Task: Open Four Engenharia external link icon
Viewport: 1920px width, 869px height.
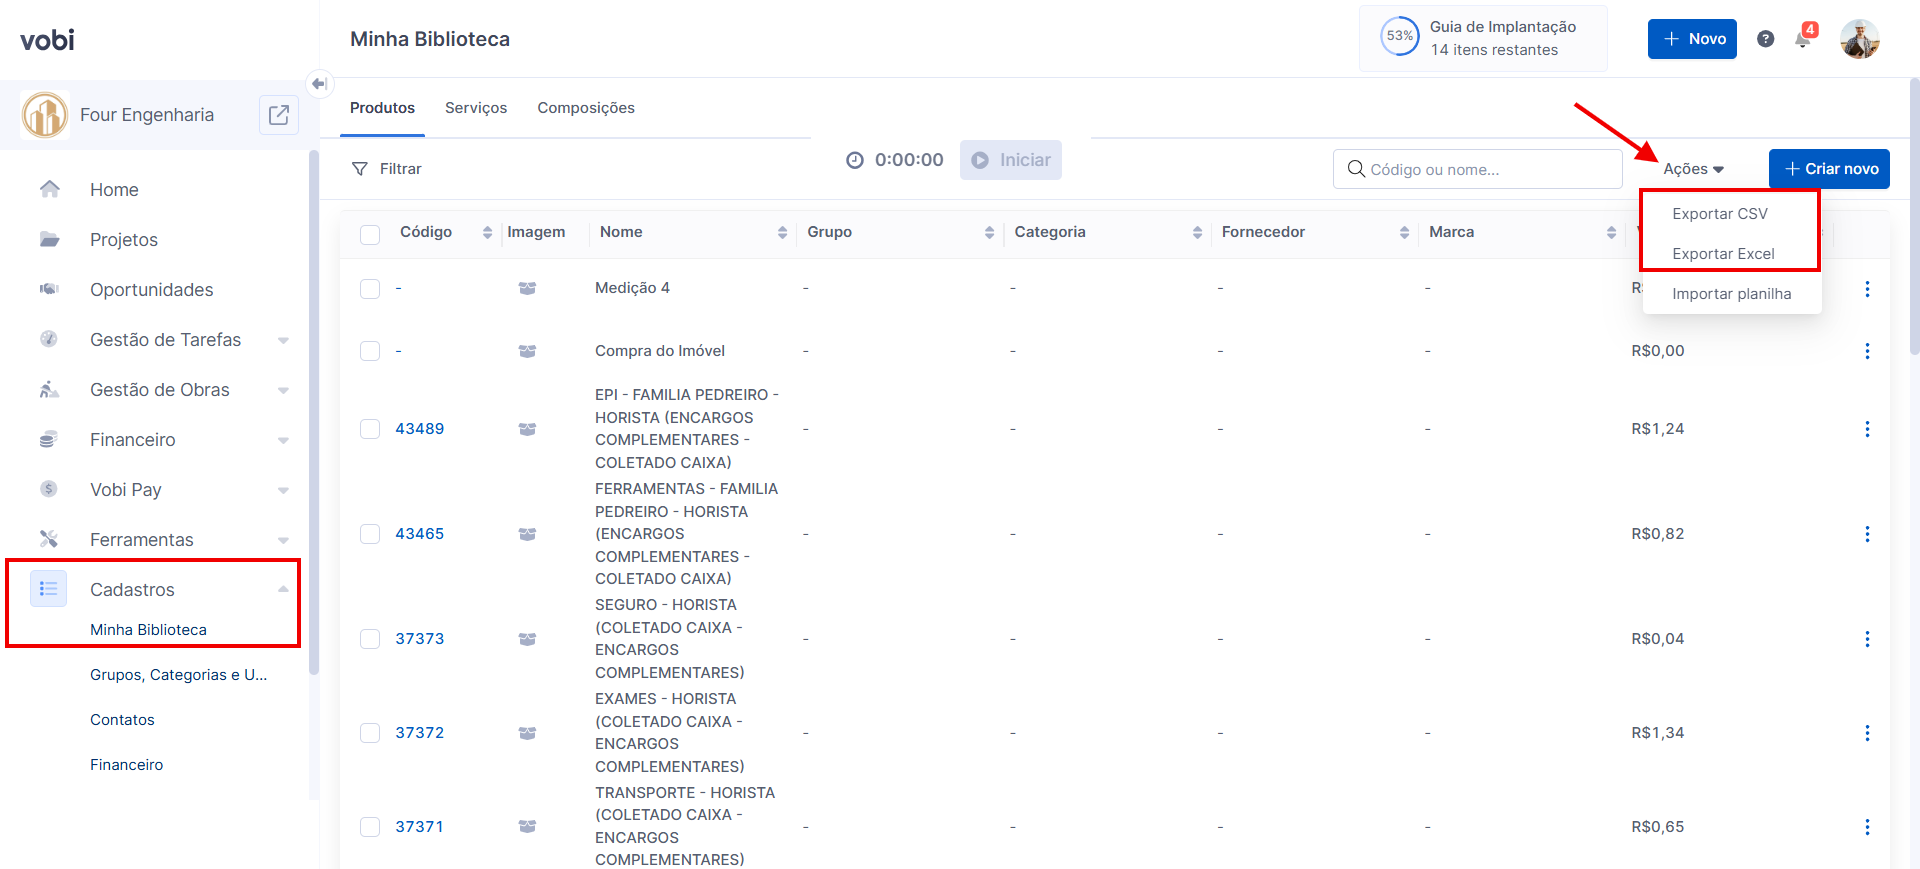Action: pyautogui.click(x=279, y=115)
